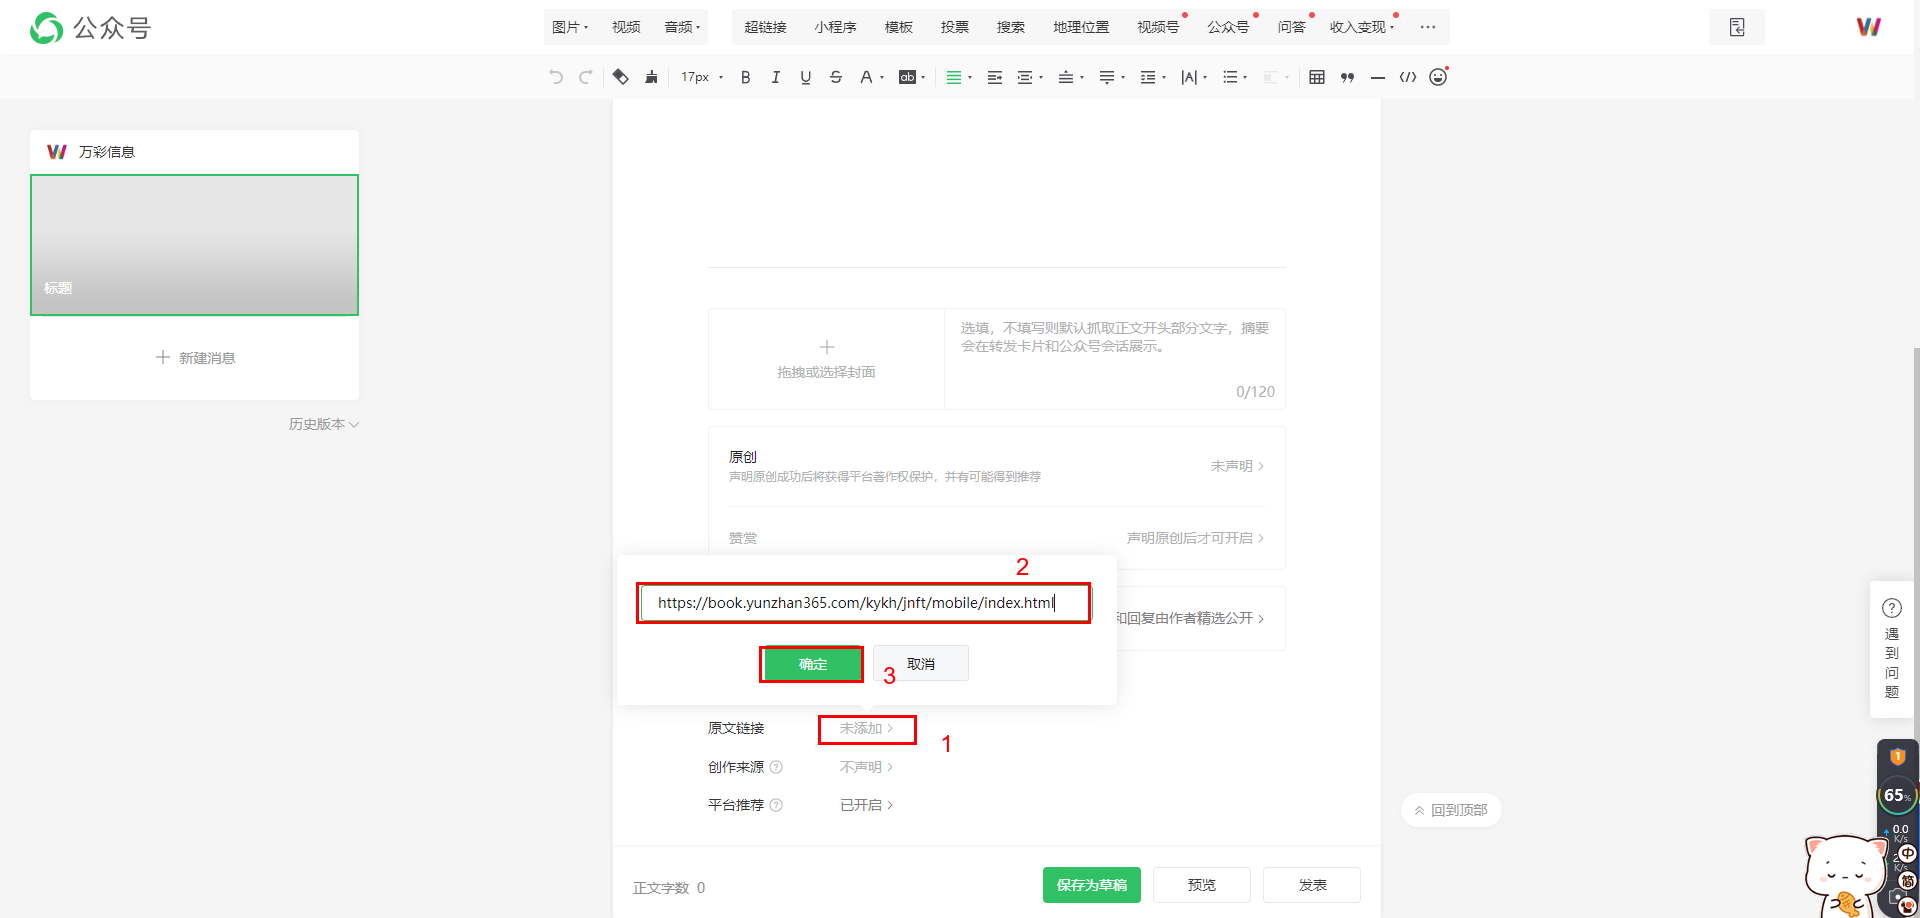Expand the 历史版本 dropdown
This screenshot has height=918, width=1920.
click(x=323, y=424)
